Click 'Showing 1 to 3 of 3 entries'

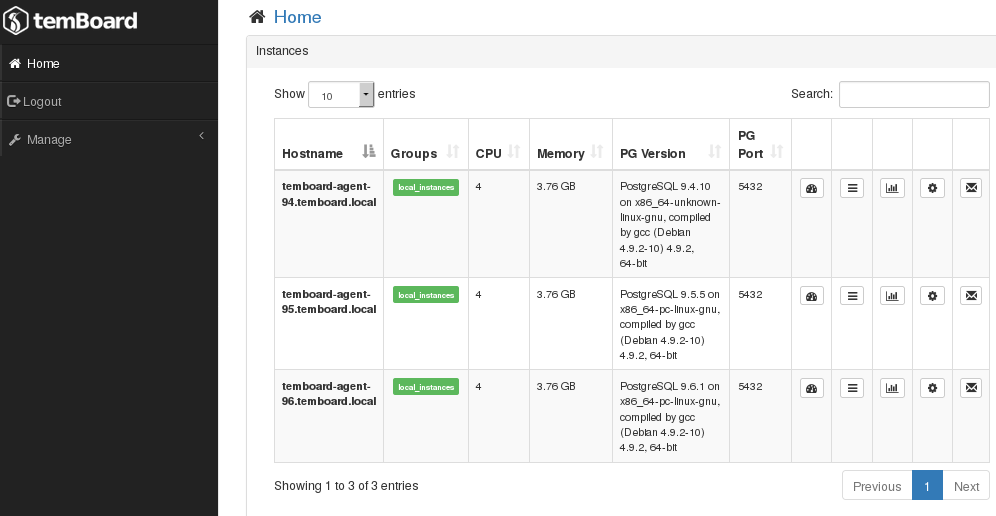[x=346, y=485]
